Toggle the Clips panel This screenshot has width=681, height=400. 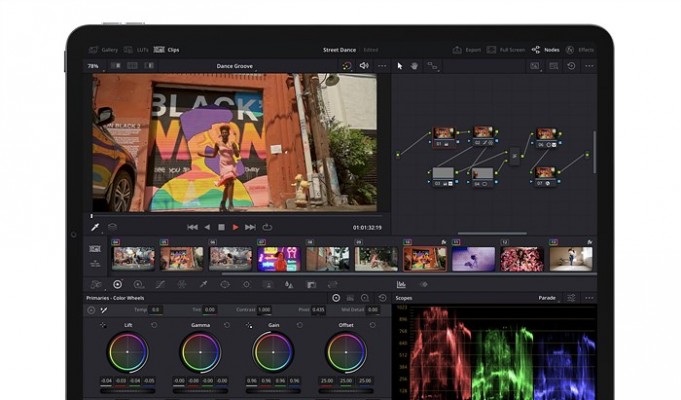coord(166,50)
